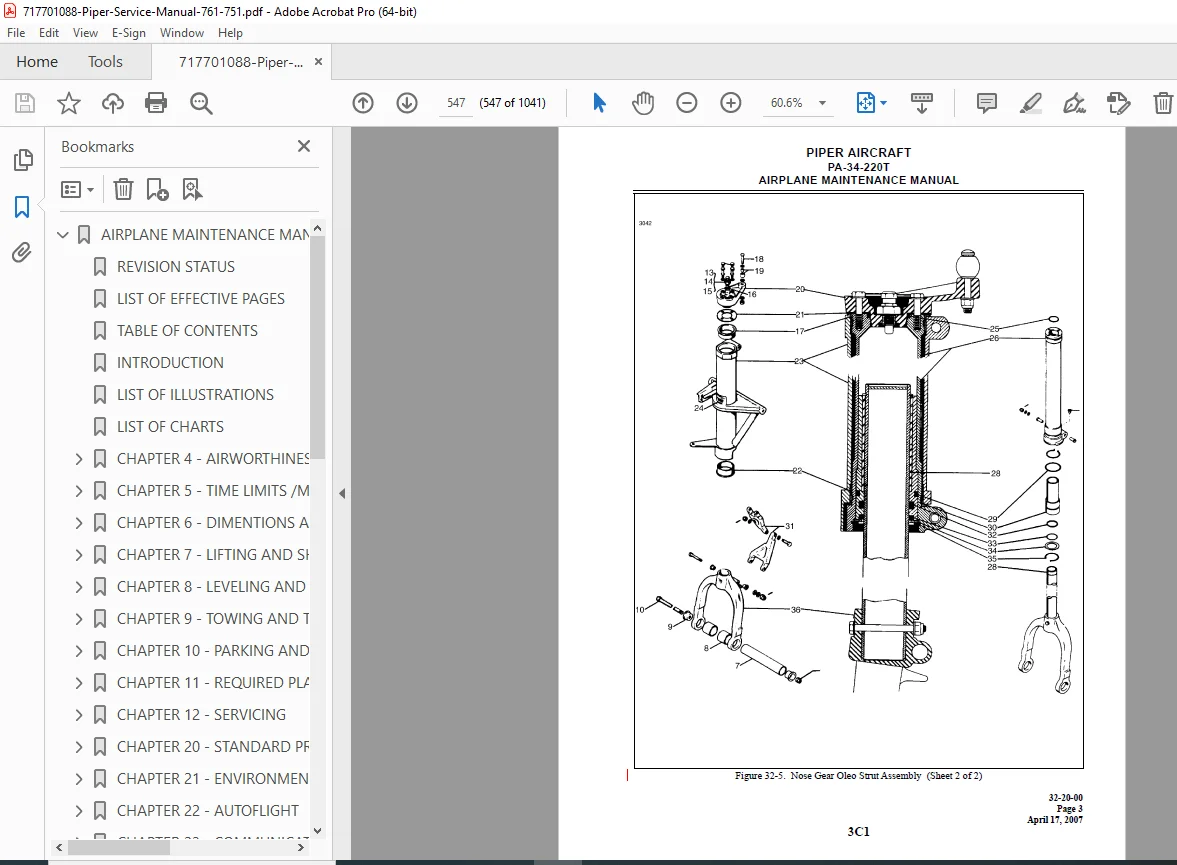Viewport: 1177px width, 865px height.
Task: Open the sign document pen icon
Action: pos(1074,103)
